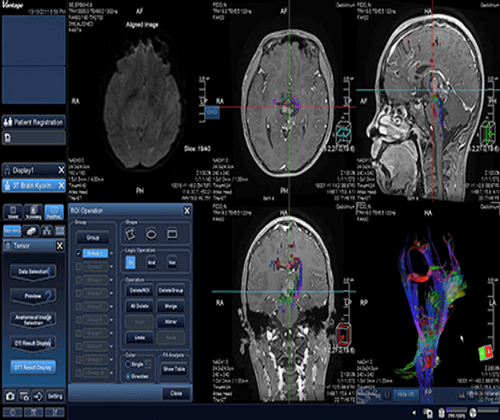The height and width of the screenshot is (420, 500).
Task: Click the 3D block icon in tool row
Action: tap(31, 231)
